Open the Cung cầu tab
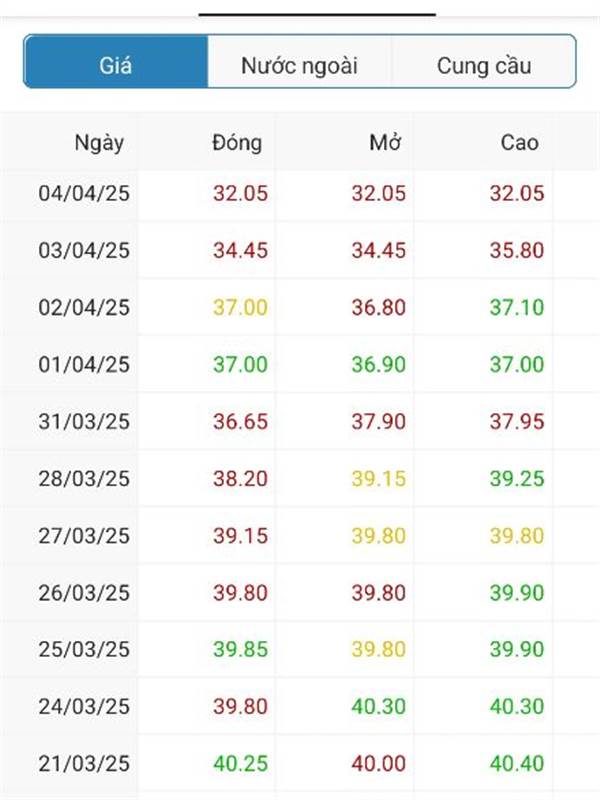 click(x=484, y=67)
